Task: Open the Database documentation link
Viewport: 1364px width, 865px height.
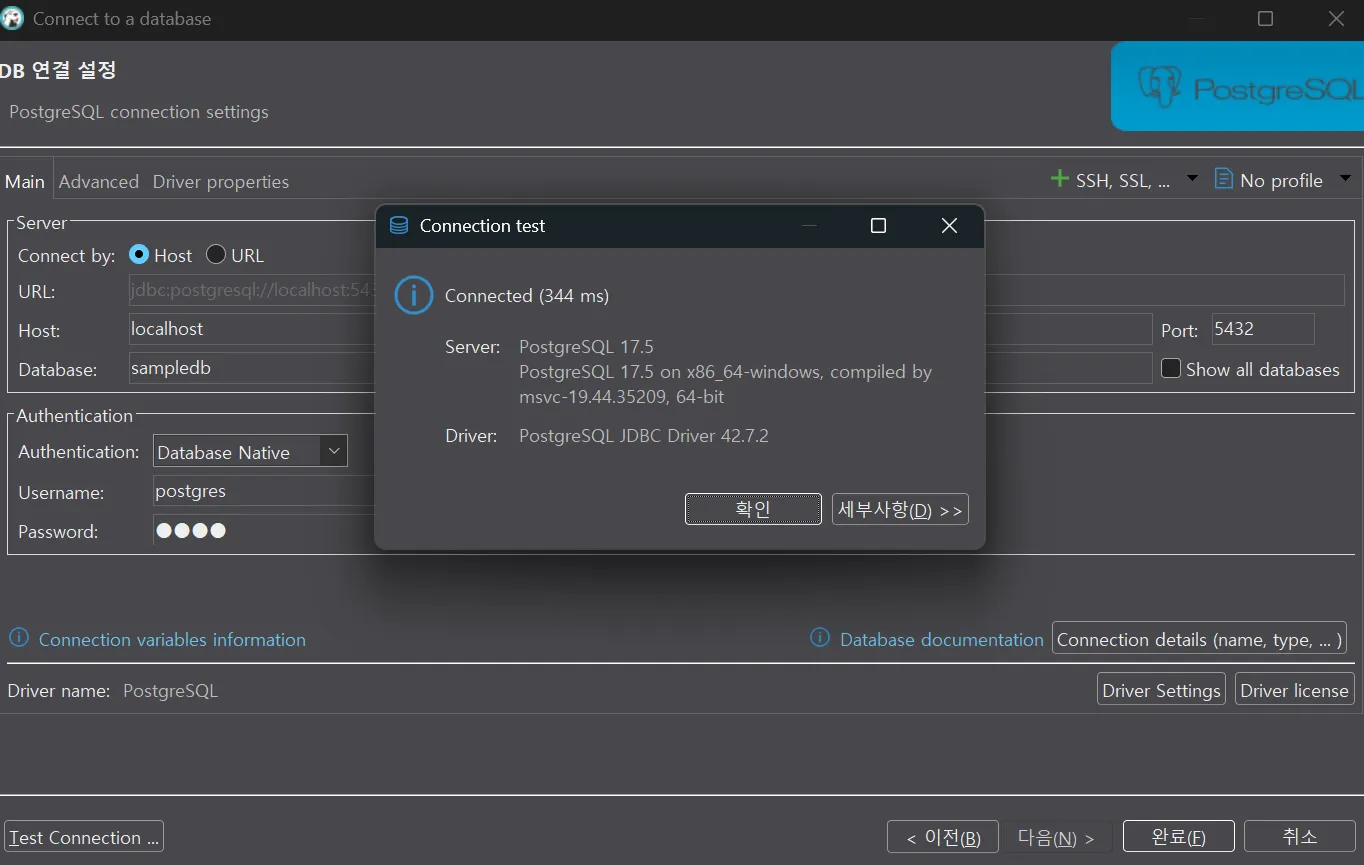Action: tap(942, 639)
